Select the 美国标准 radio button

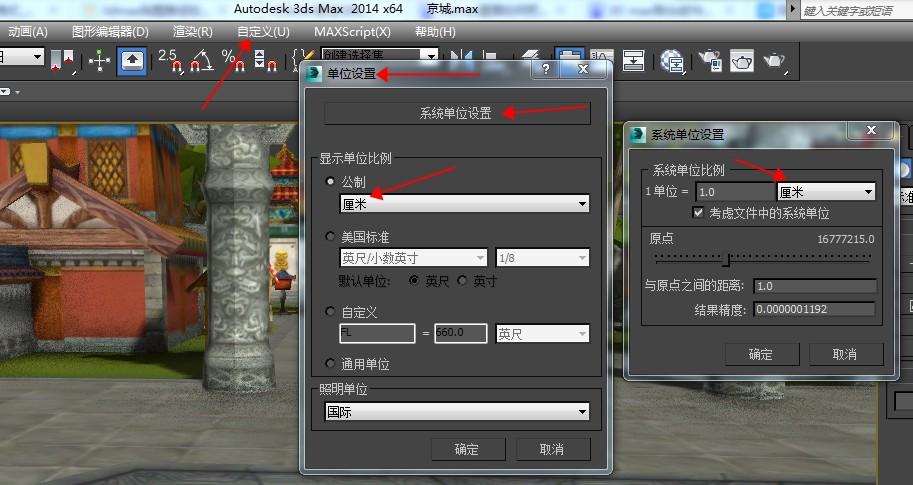(x=330, y=236)
